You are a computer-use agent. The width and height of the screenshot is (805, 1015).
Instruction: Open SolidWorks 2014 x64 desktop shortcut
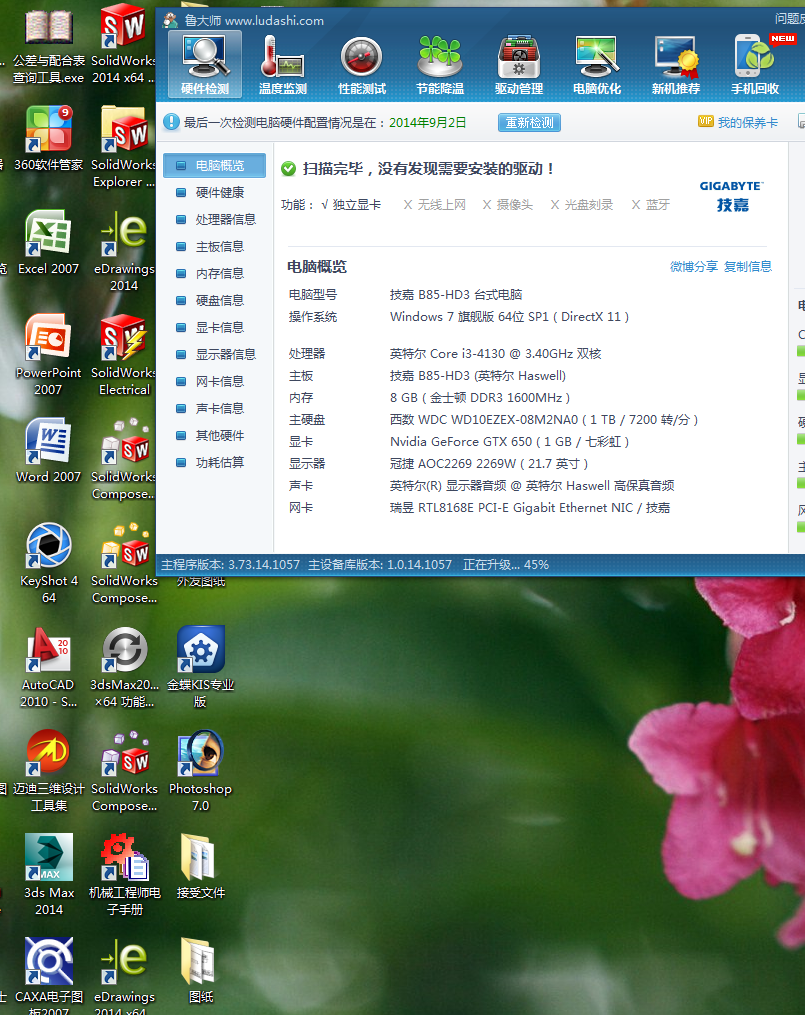[x=124, y=44]
